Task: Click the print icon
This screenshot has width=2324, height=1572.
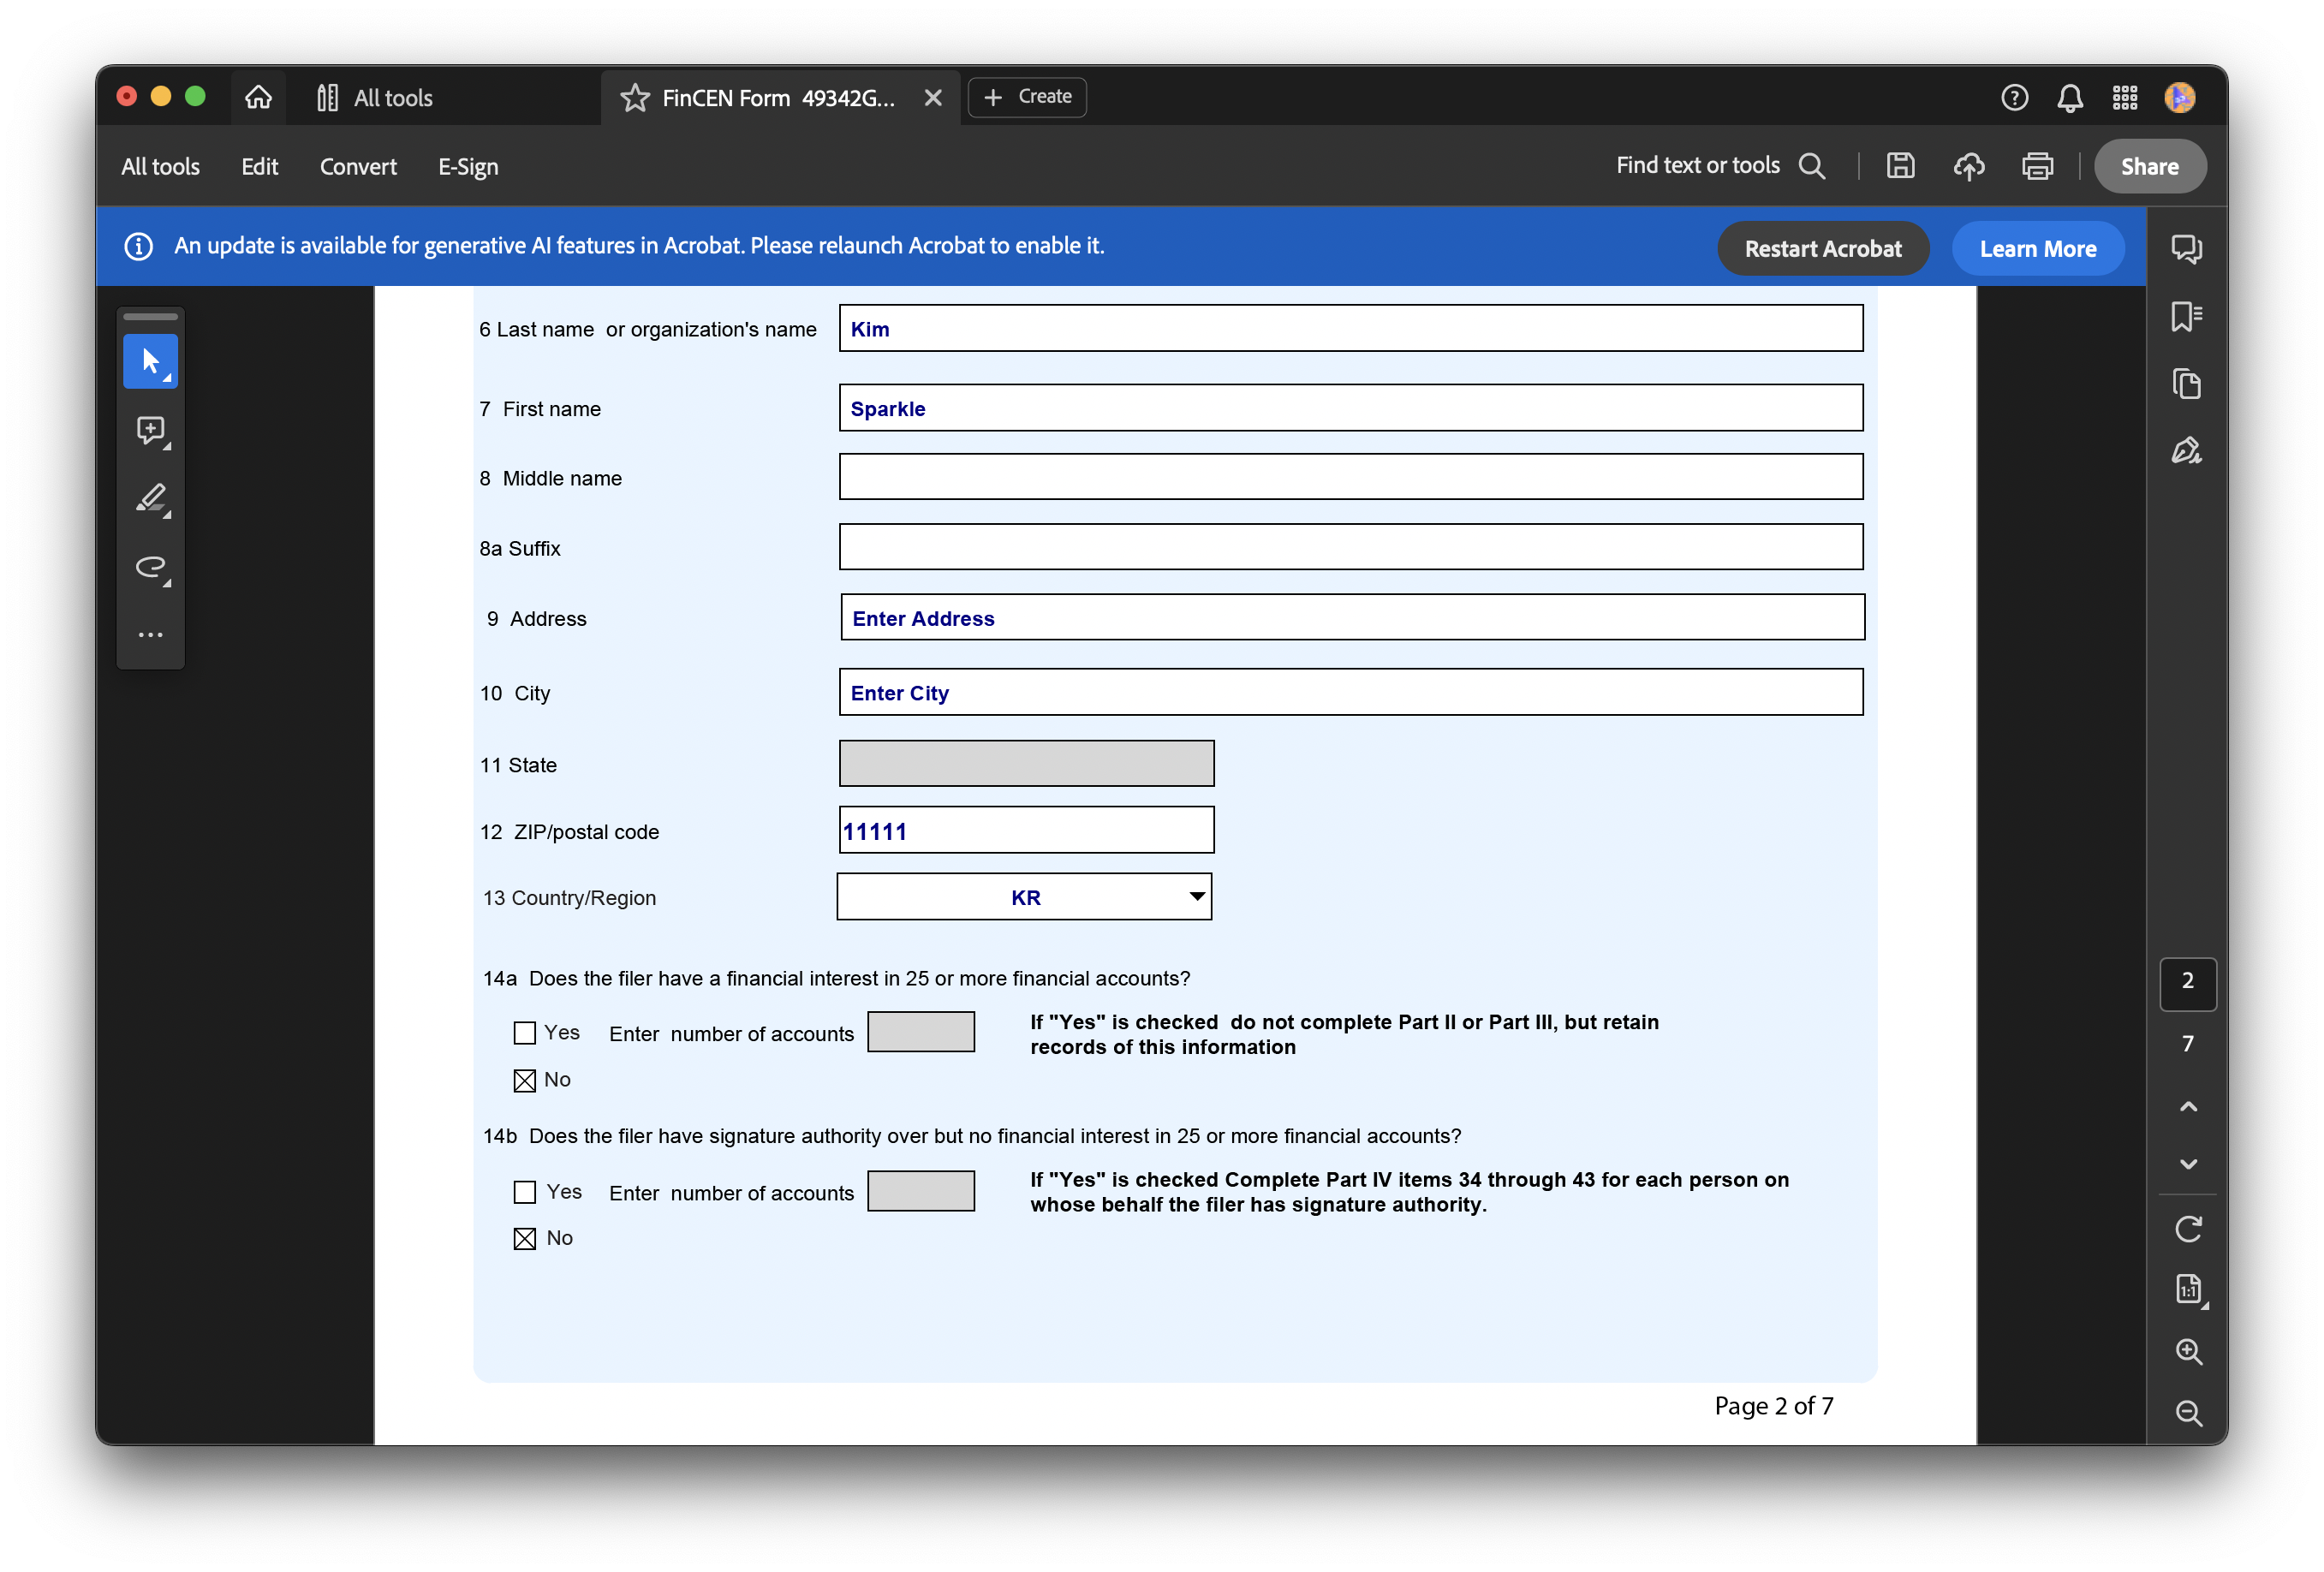Action: click(x=2037, y=166)
